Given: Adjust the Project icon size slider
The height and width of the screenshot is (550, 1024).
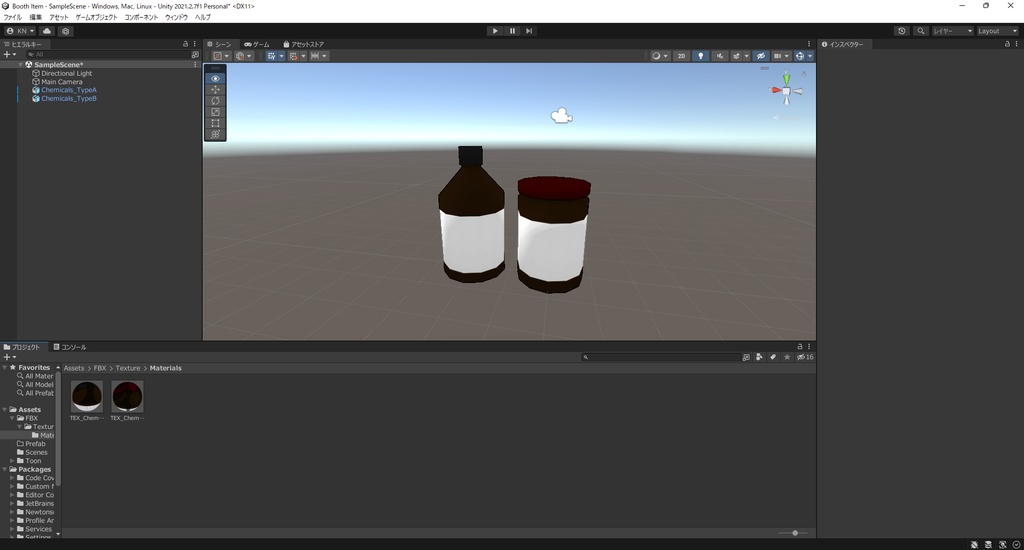Looking at the screenshot, I should pos(795,533).
